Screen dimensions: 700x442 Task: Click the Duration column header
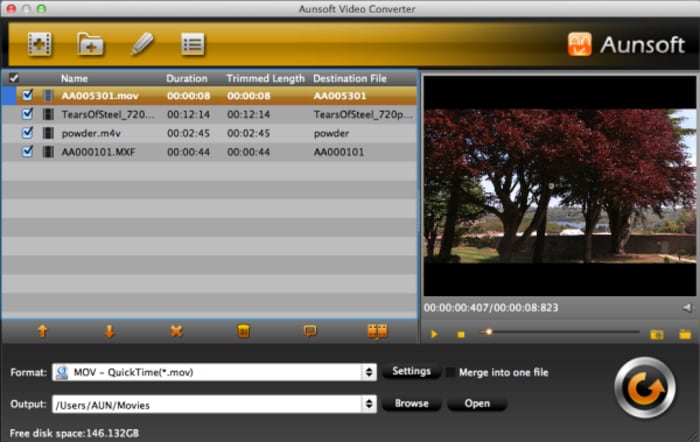(x=187, y=79)
